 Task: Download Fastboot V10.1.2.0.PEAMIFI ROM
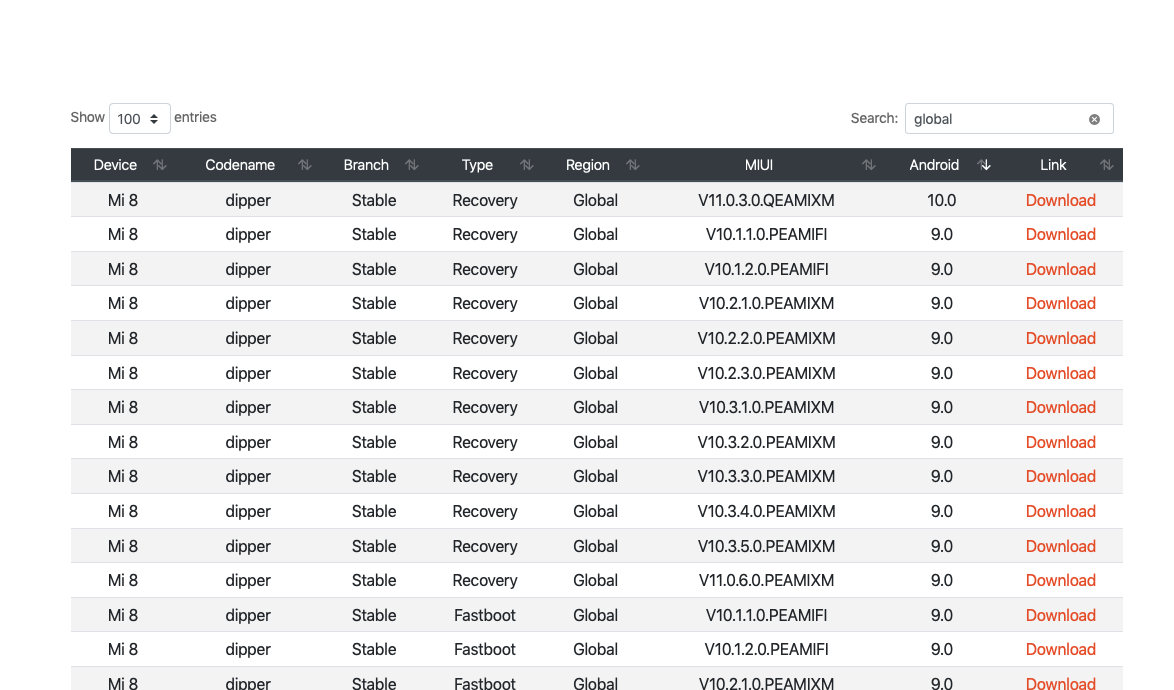point(1060,649)
